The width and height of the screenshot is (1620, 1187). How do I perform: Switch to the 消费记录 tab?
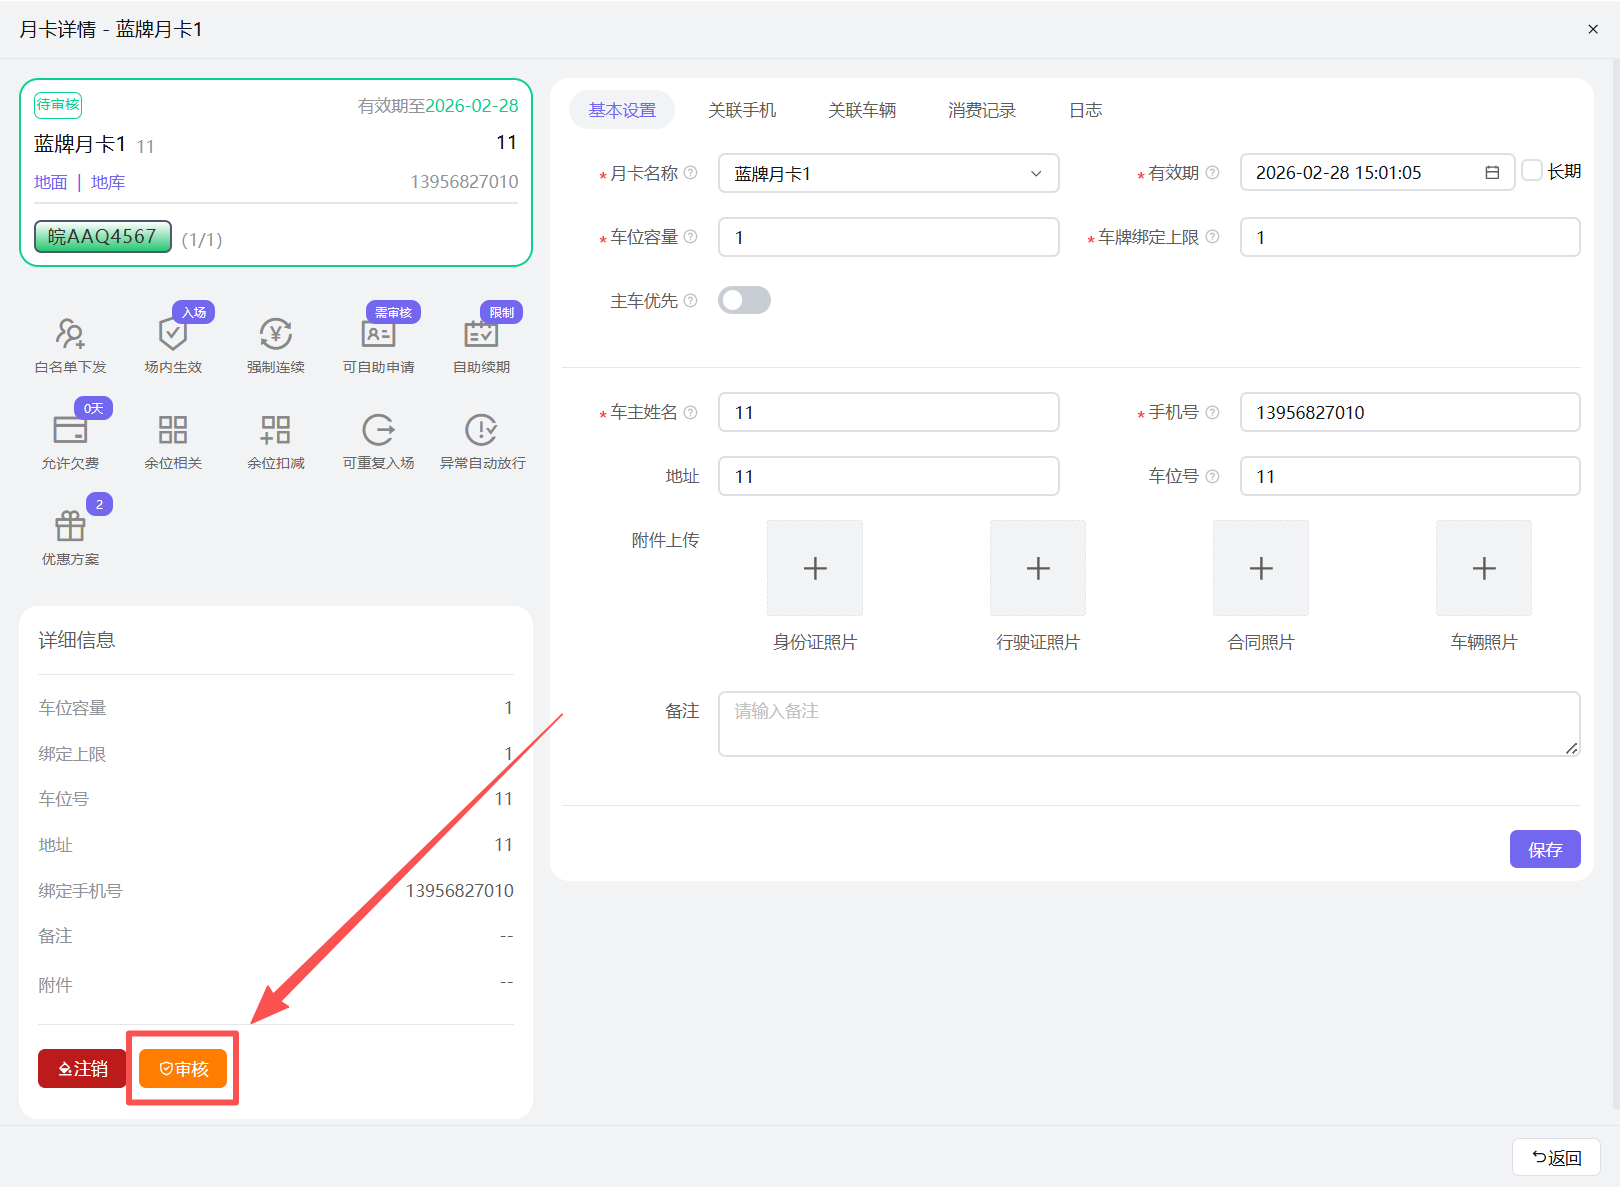[x=980, y=110]
